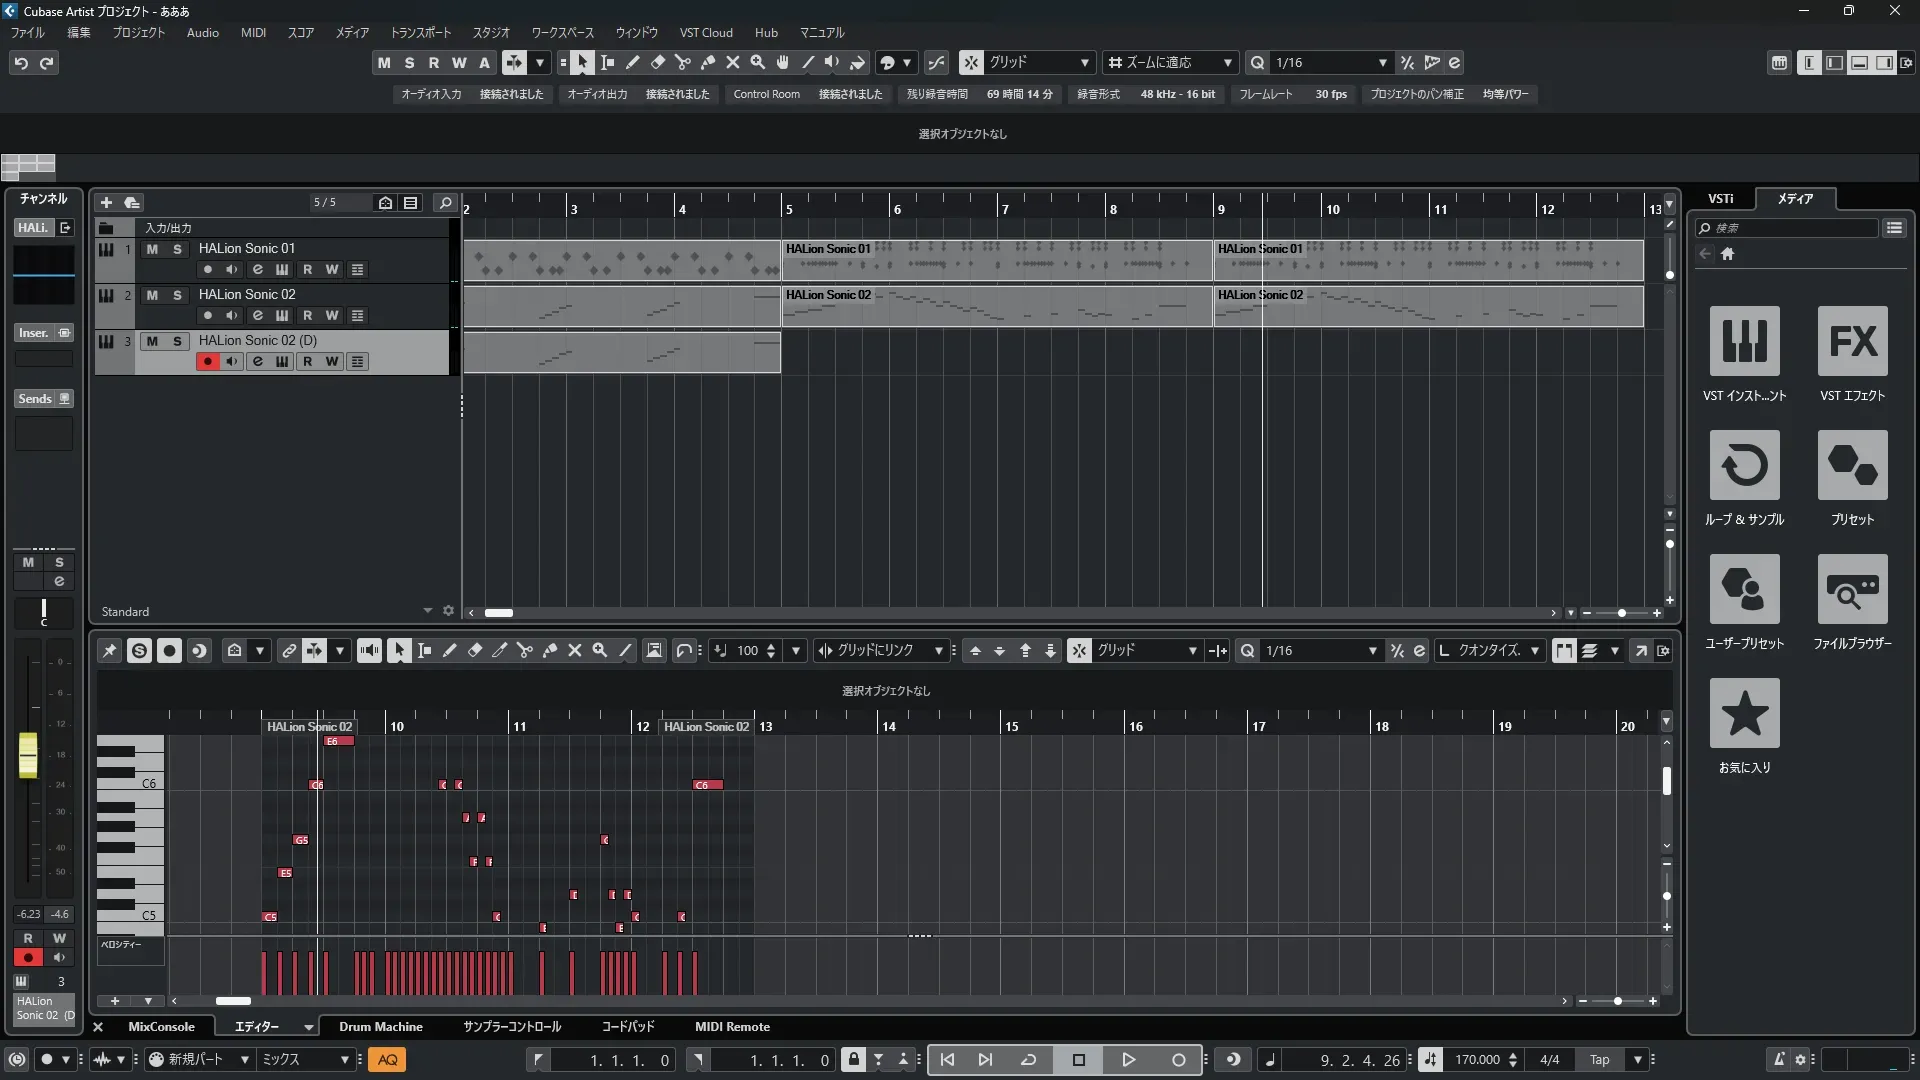Open the grid type dropdown in top toolbar
Screen dimensions: 1920x1080
point(1084,62)
